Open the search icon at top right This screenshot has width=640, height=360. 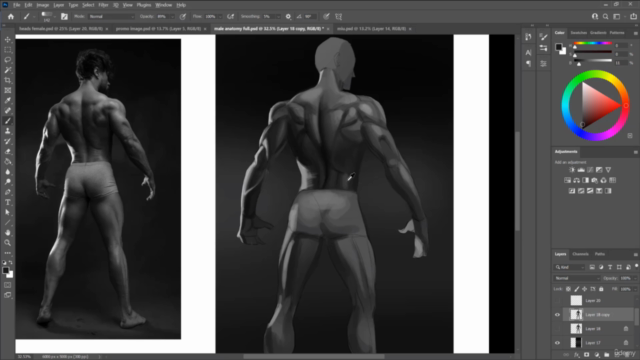click(606, 17)
